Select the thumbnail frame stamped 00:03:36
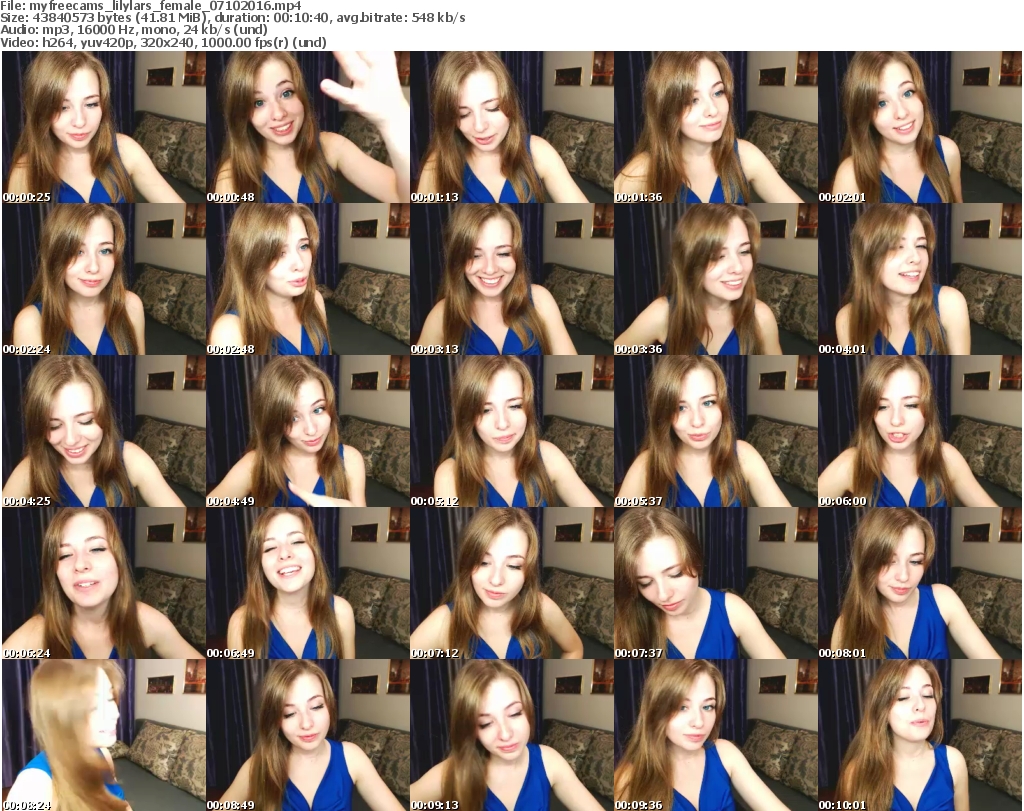Image resolution: width=1024 pixels, height=811 pixels. click(x=716, y=279)
